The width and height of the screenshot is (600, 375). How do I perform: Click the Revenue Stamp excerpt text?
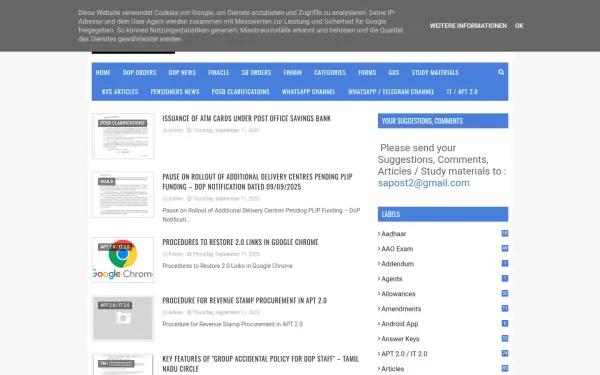232,324
